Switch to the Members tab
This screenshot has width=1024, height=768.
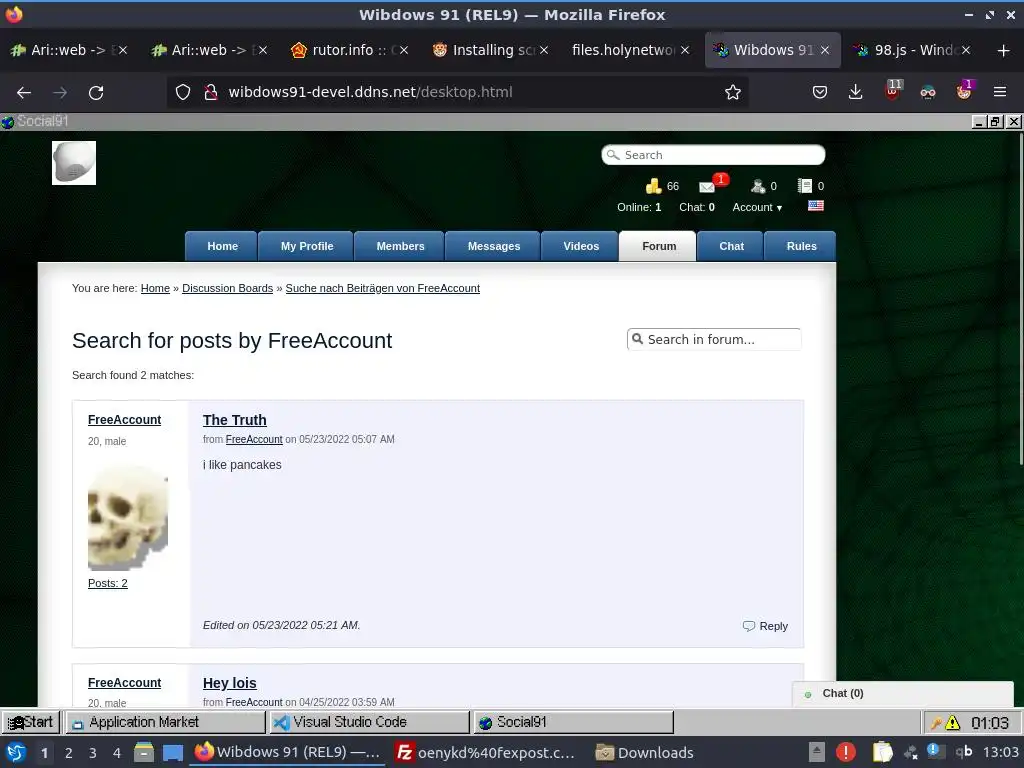(400, 246)
